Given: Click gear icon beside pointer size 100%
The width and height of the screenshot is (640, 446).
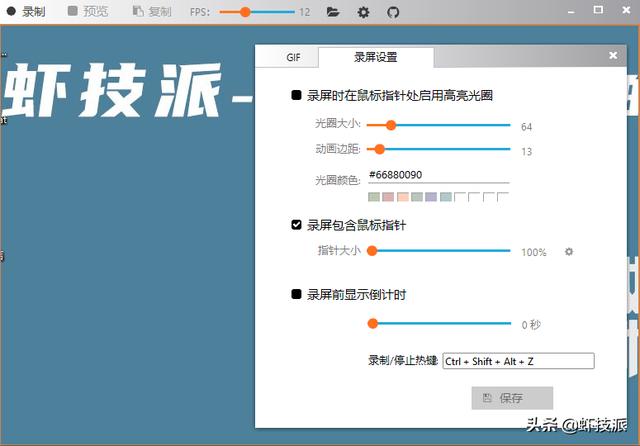Looking at the screenshot, I should 569,252.
